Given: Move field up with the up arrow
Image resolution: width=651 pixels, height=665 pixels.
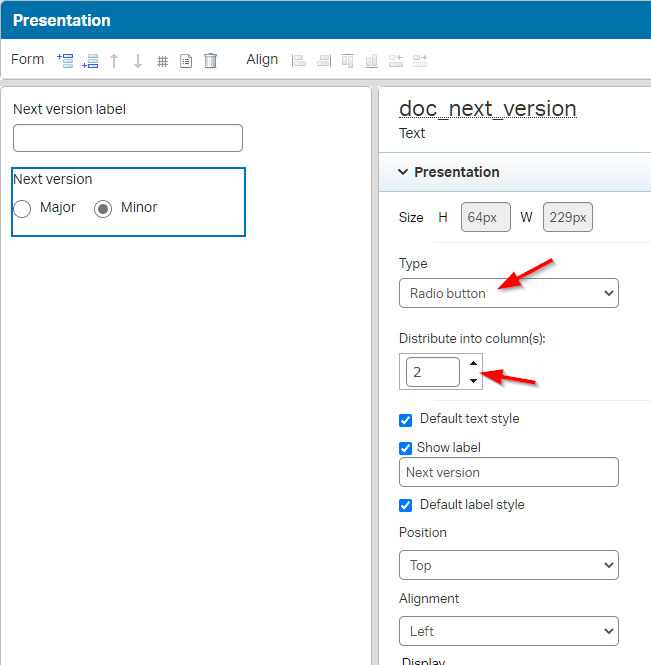Looking at the screenshot, I should (114, 60).
